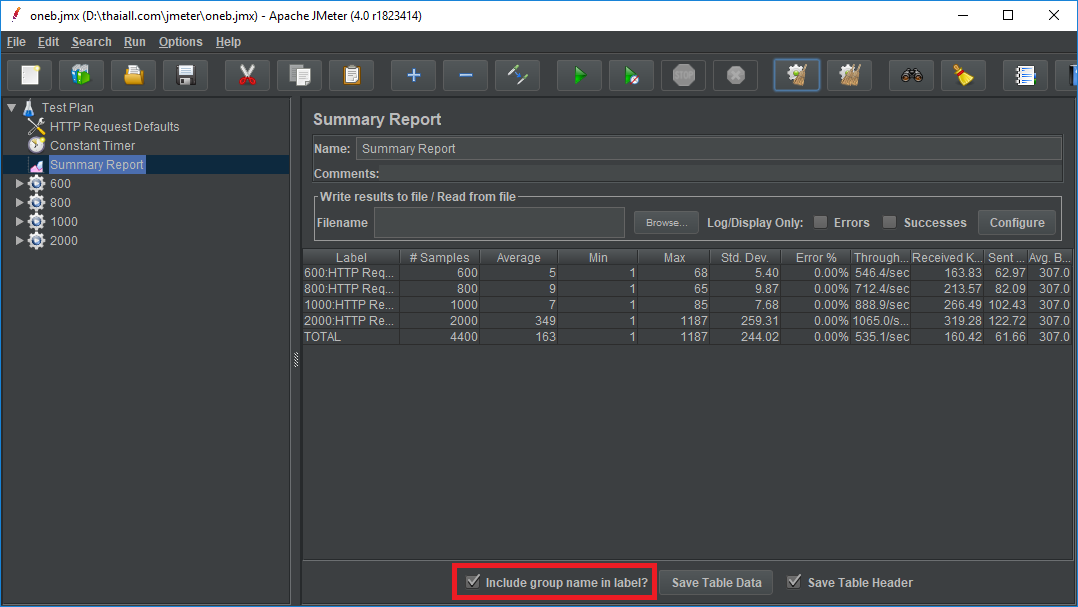This screenshot has height=607, width=1078.
Task: Click the Save test plan floppy icon
Action: 185,76
